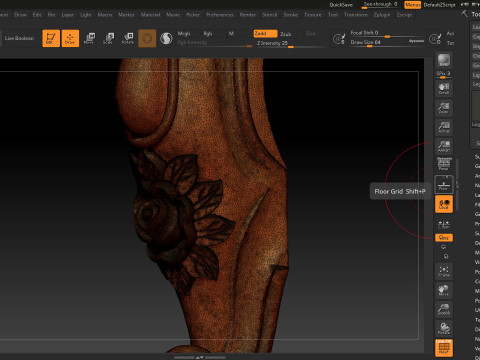Toggle Qxyz rotation mode
Image resolution: width=480 pixels, height=360 pixels.
444,238
